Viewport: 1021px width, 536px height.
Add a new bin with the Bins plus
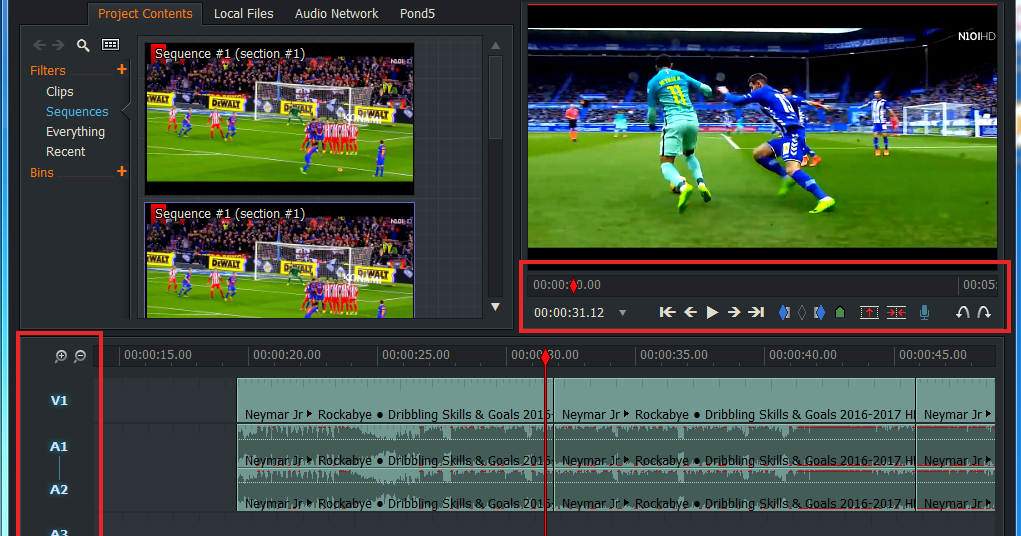(121, 171)
